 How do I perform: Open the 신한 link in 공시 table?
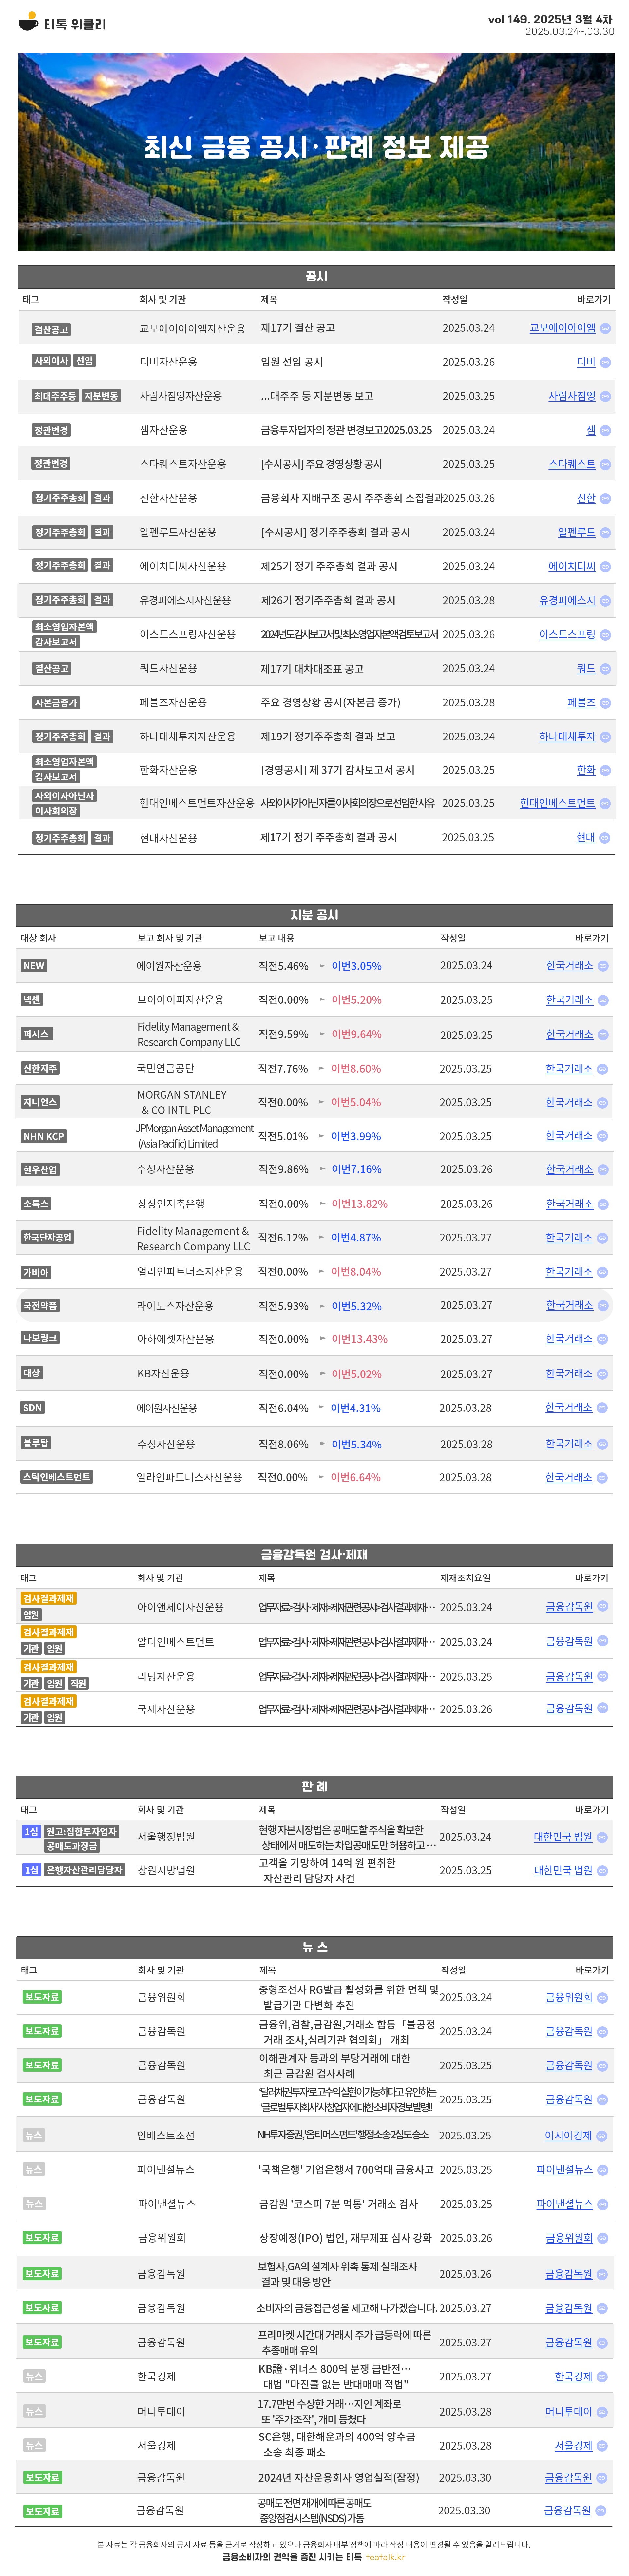[x=586, y=498]
